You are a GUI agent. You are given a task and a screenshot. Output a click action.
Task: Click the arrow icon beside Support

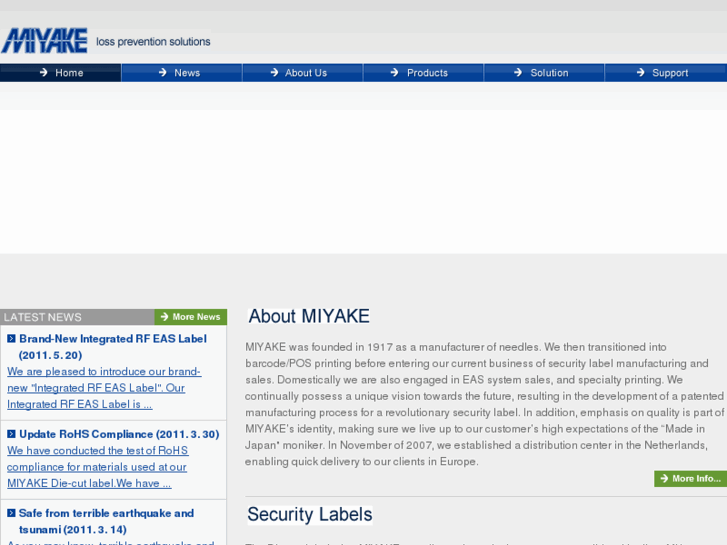click(640, 73)
